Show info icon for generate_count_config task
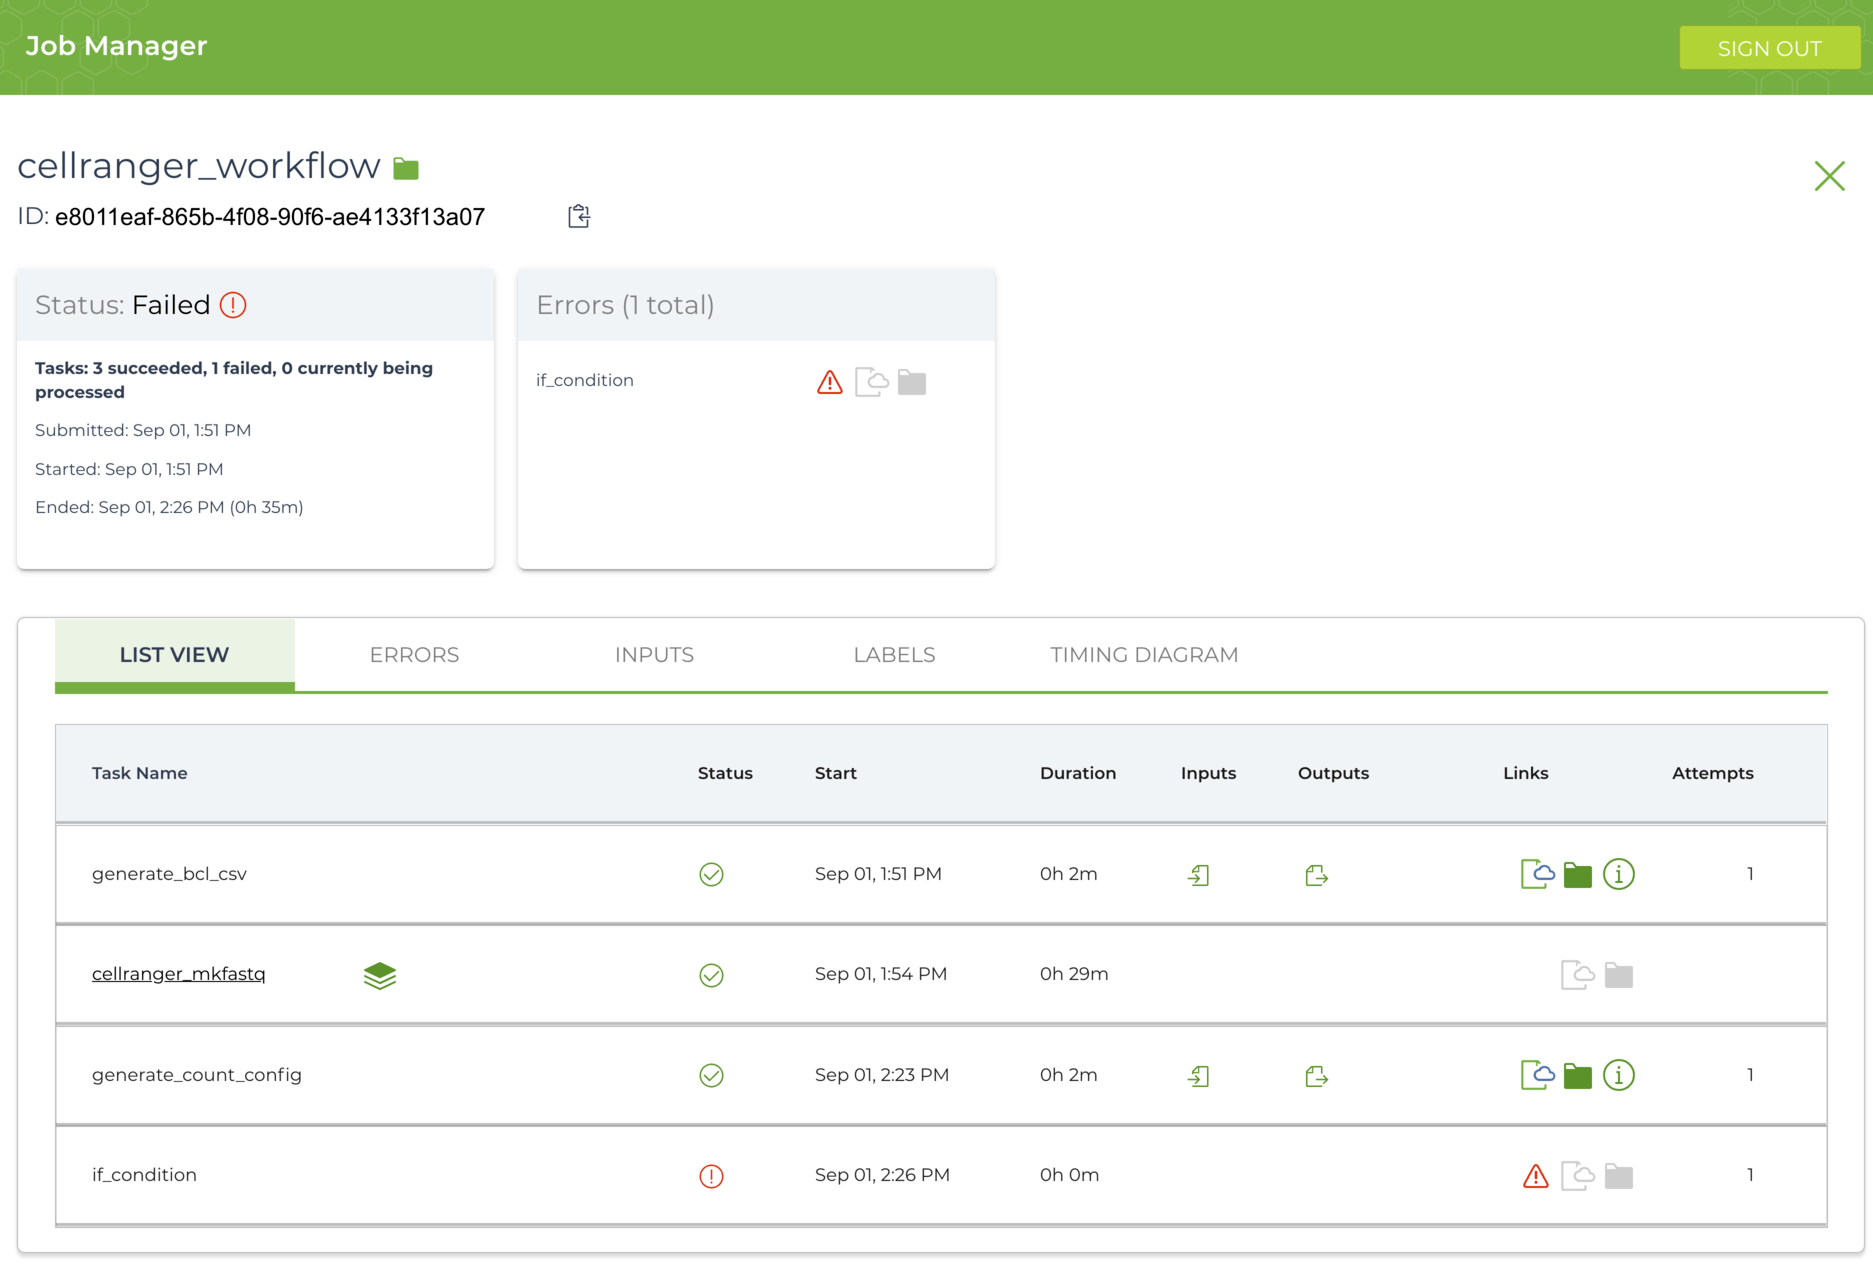1873x1267 pixels. pyautogui.click(x=1618, y=1075)
